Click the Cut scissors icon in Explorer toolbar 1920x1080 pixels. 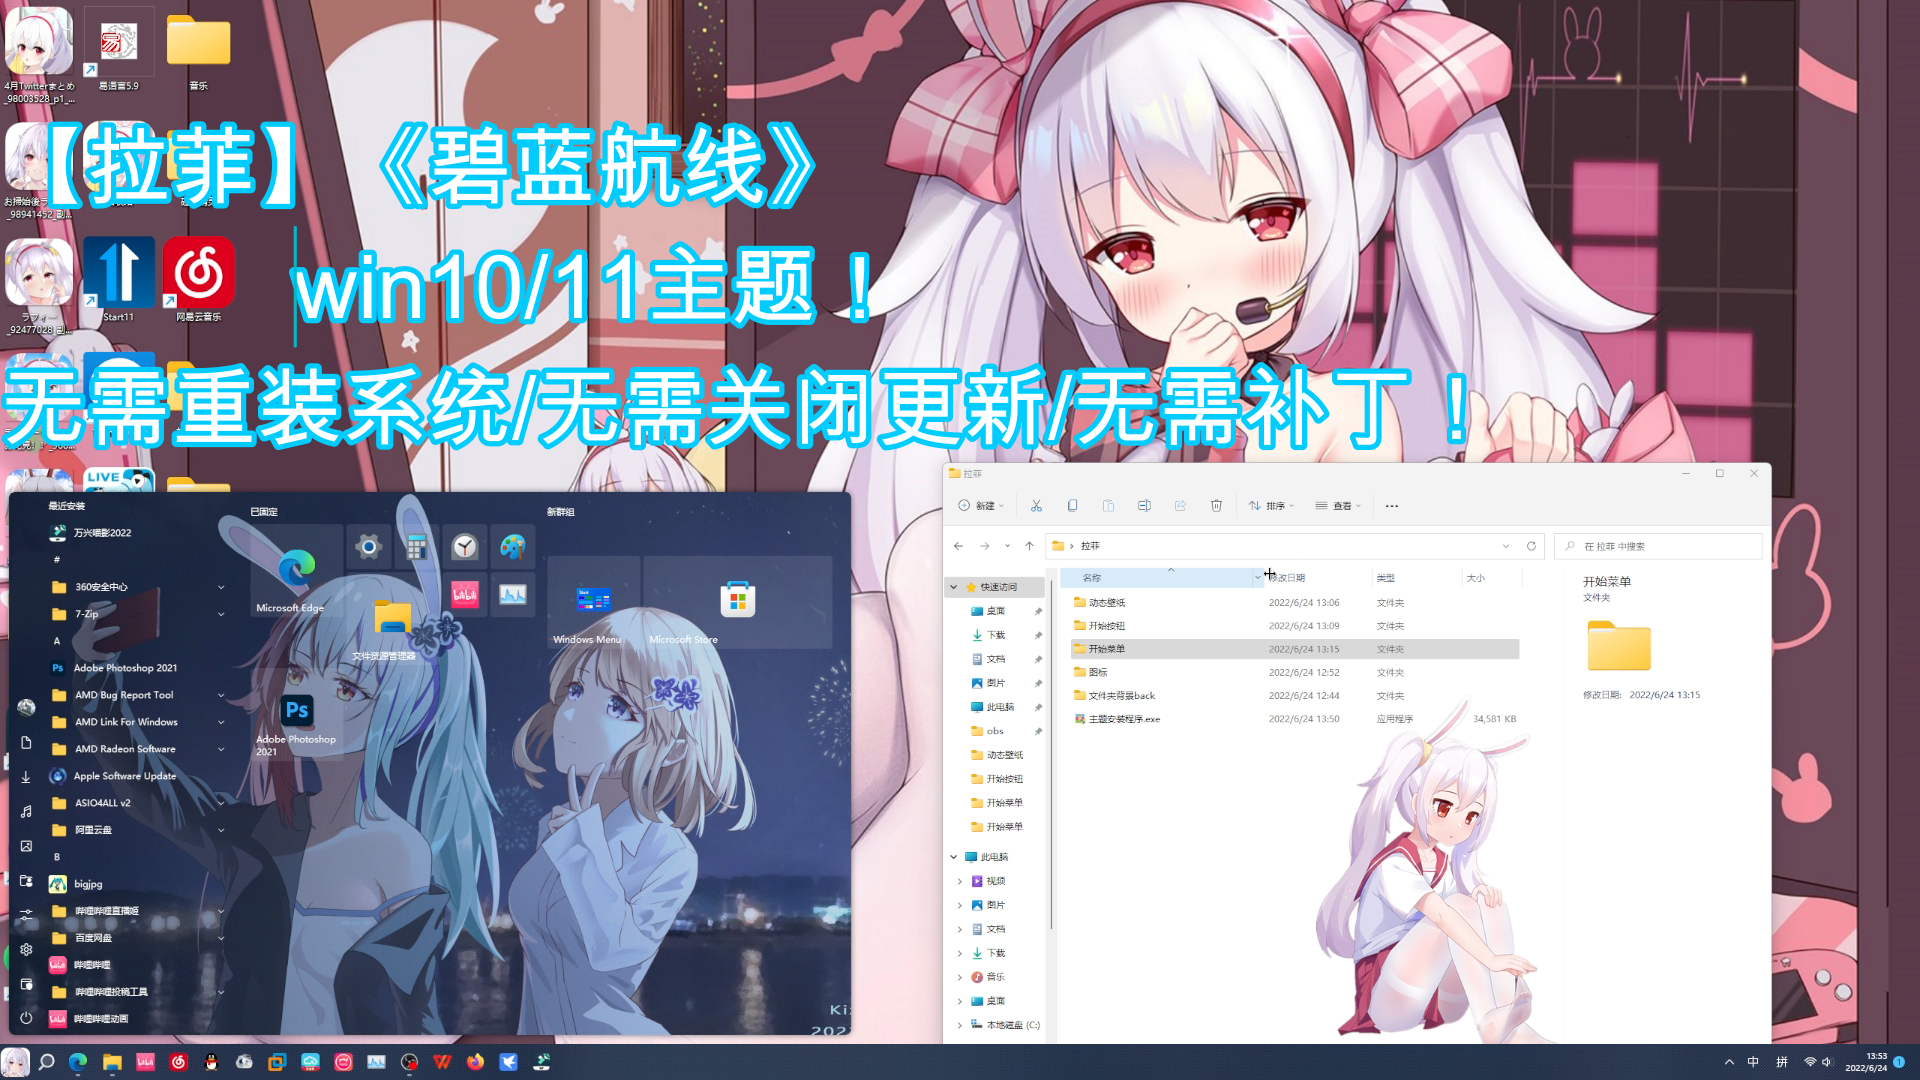pyautogui.click(x=1036, y=506)
